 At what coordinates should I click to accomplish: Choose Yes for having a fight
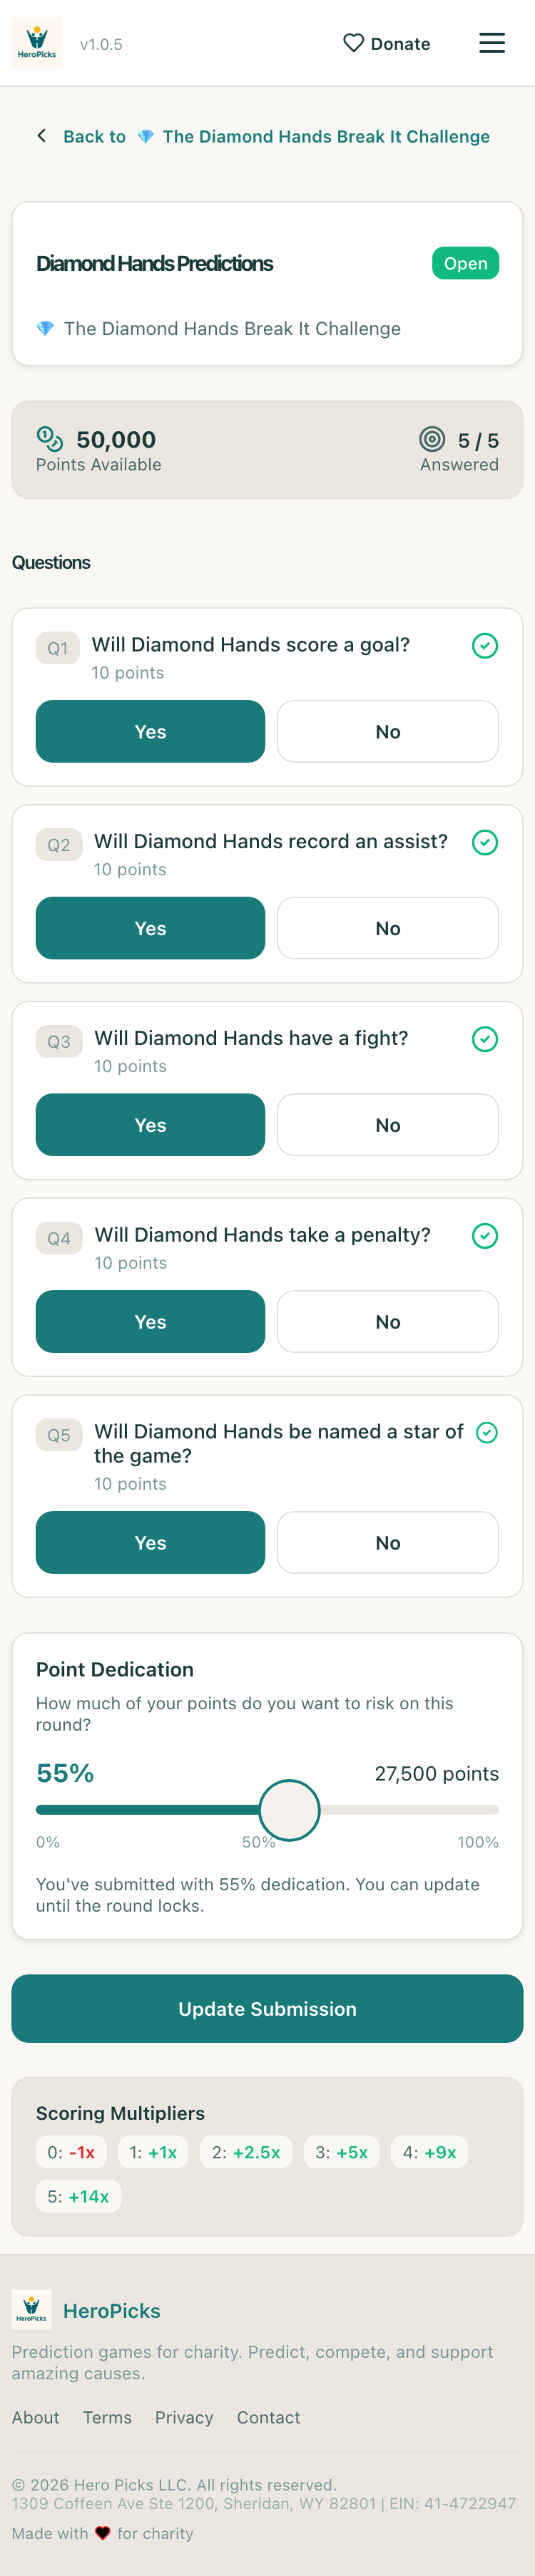click(x=150, y=1125)
